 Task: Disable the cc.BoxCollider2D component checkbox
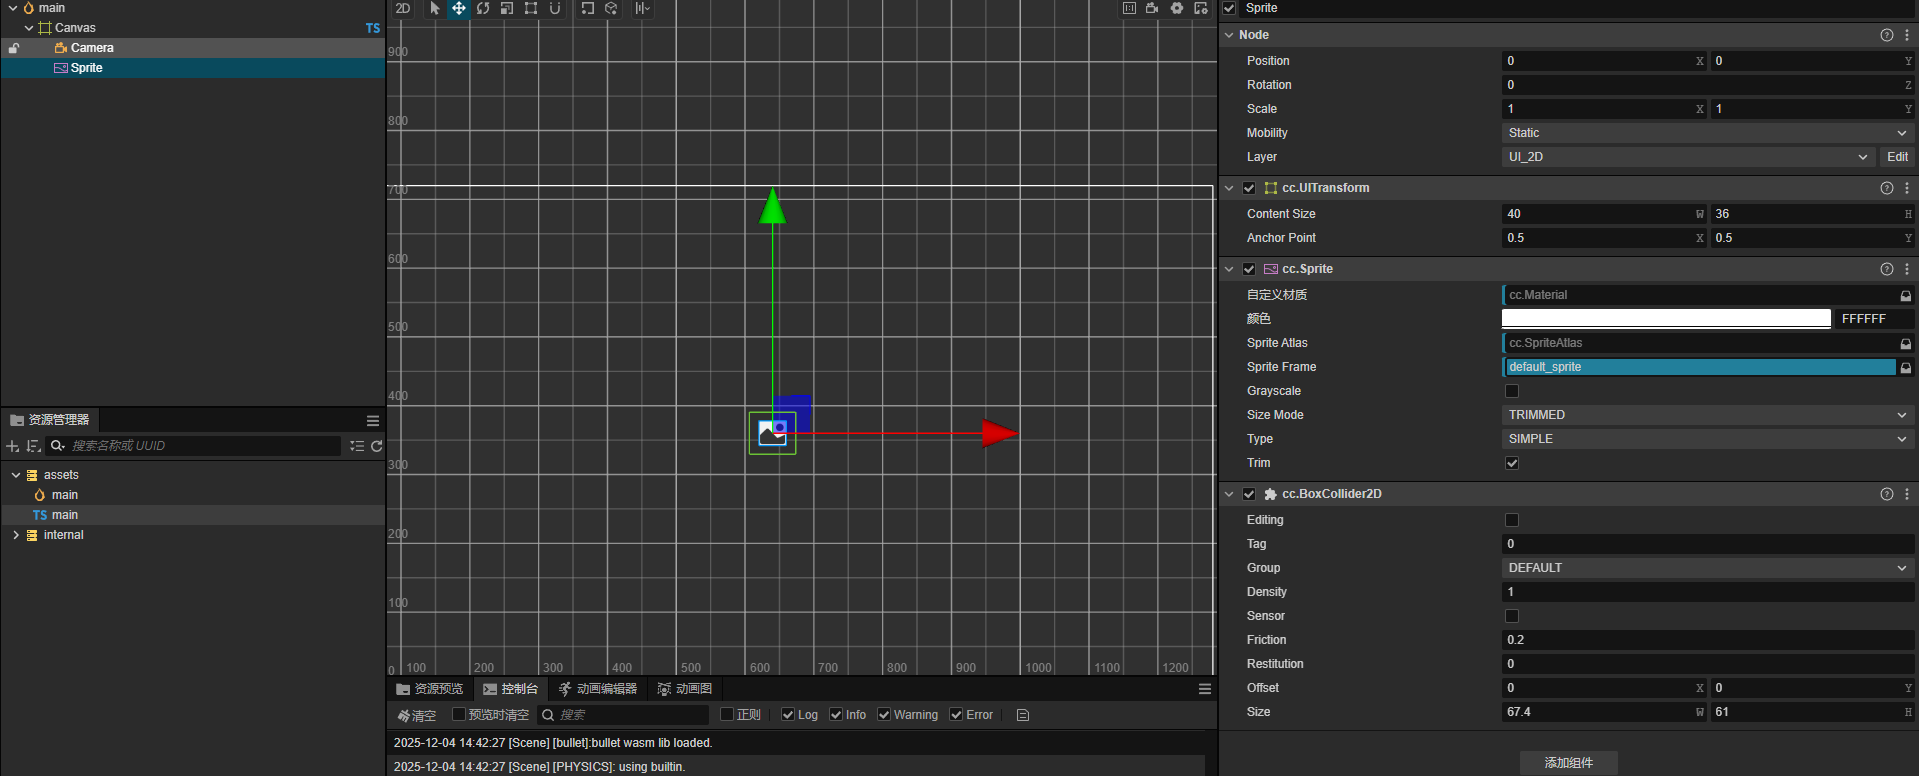pos(1249,494)
